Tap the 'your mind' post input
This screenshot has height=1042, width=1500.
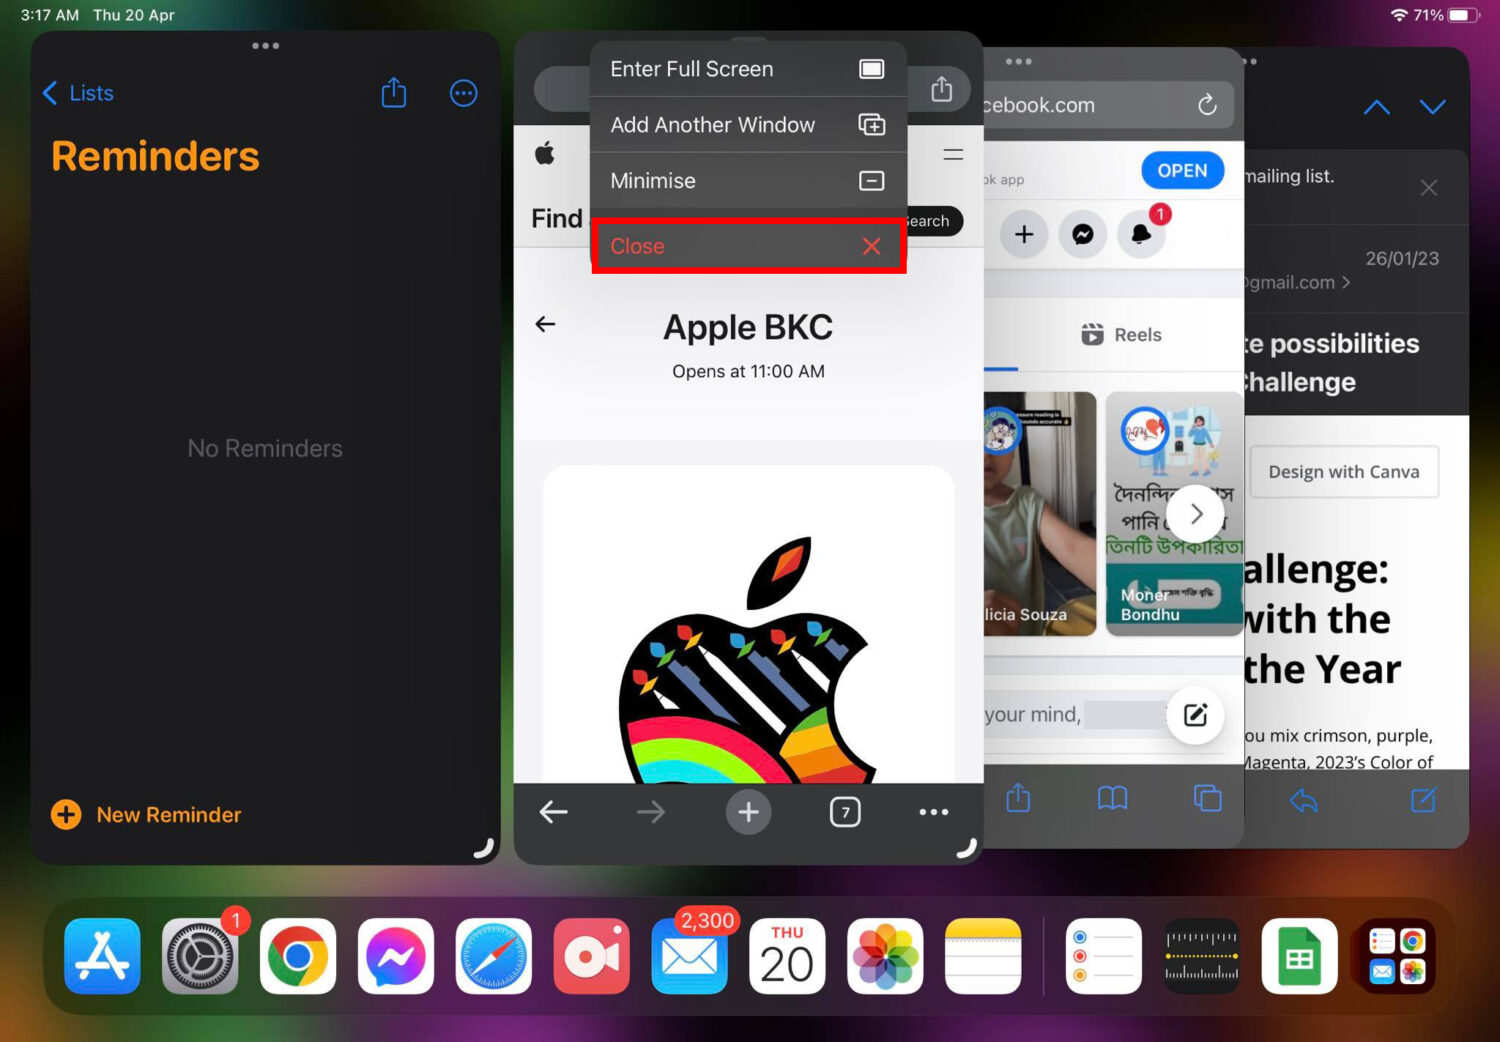tap(1075, 714)
